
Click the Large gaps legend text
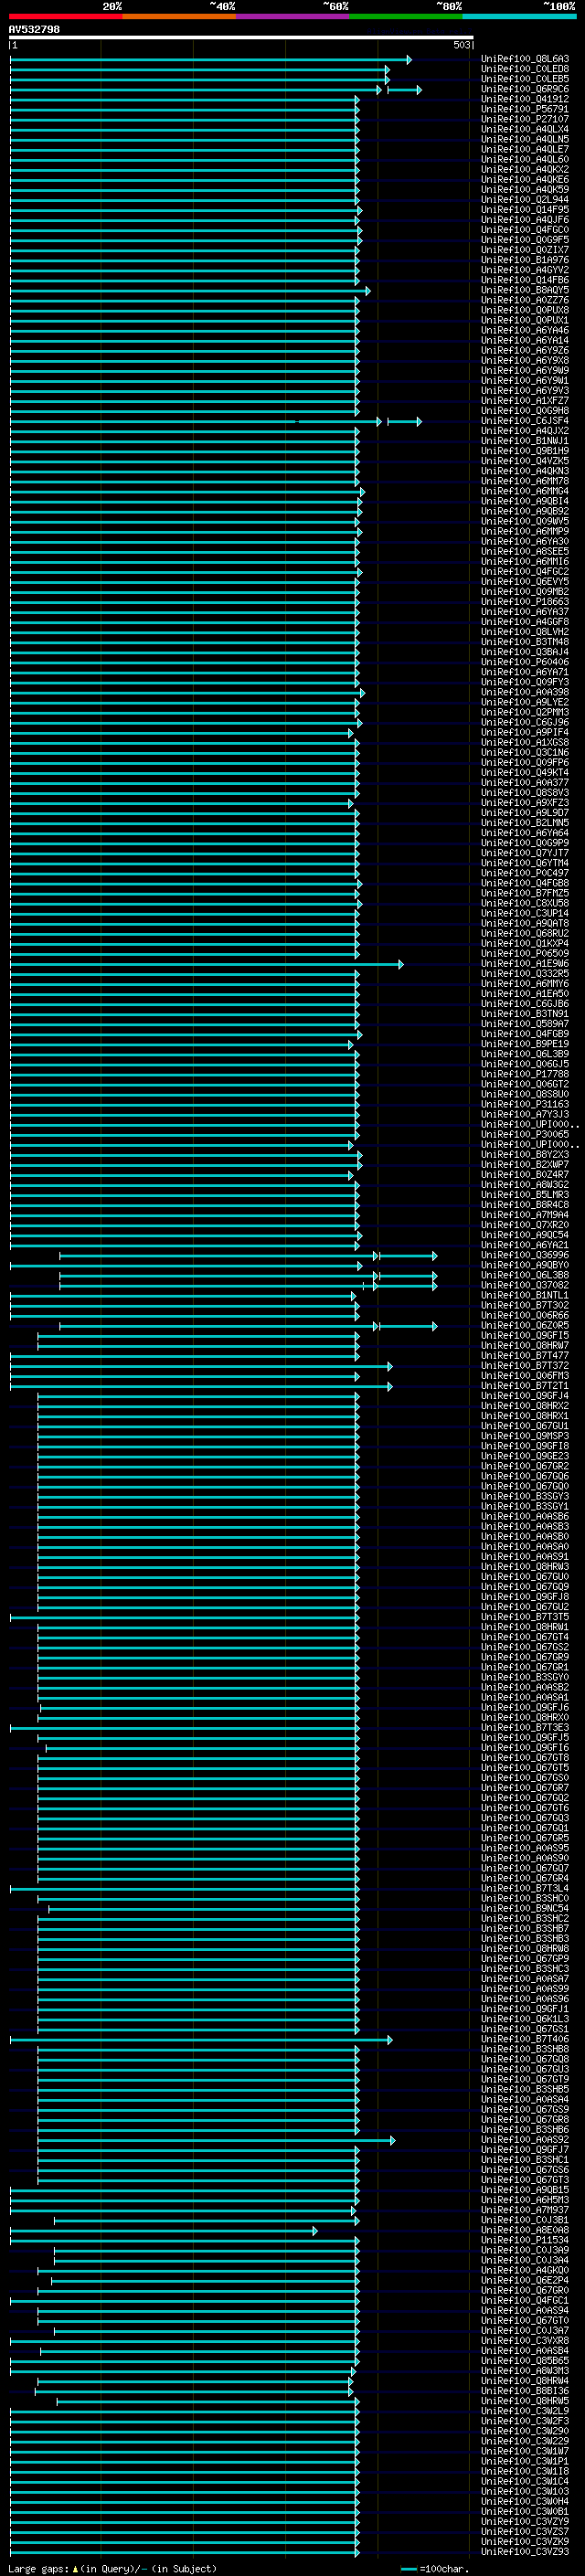click(112, 2568)
